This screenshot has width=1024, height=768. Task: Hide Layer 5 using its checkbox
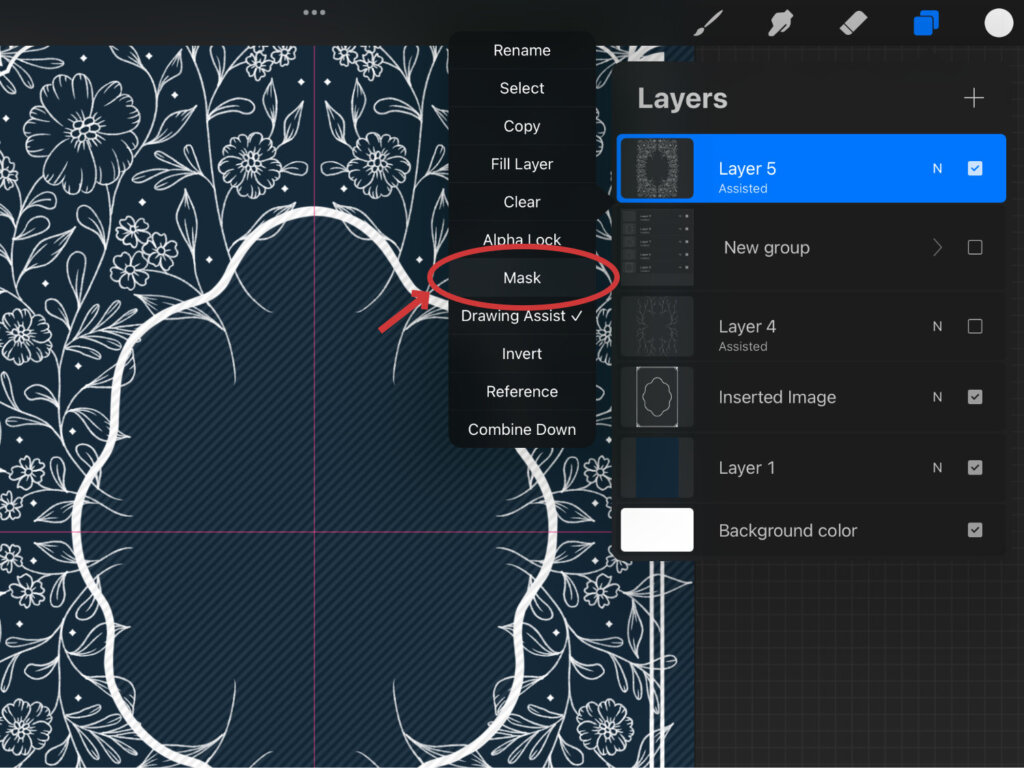click(x=975, y=169)
